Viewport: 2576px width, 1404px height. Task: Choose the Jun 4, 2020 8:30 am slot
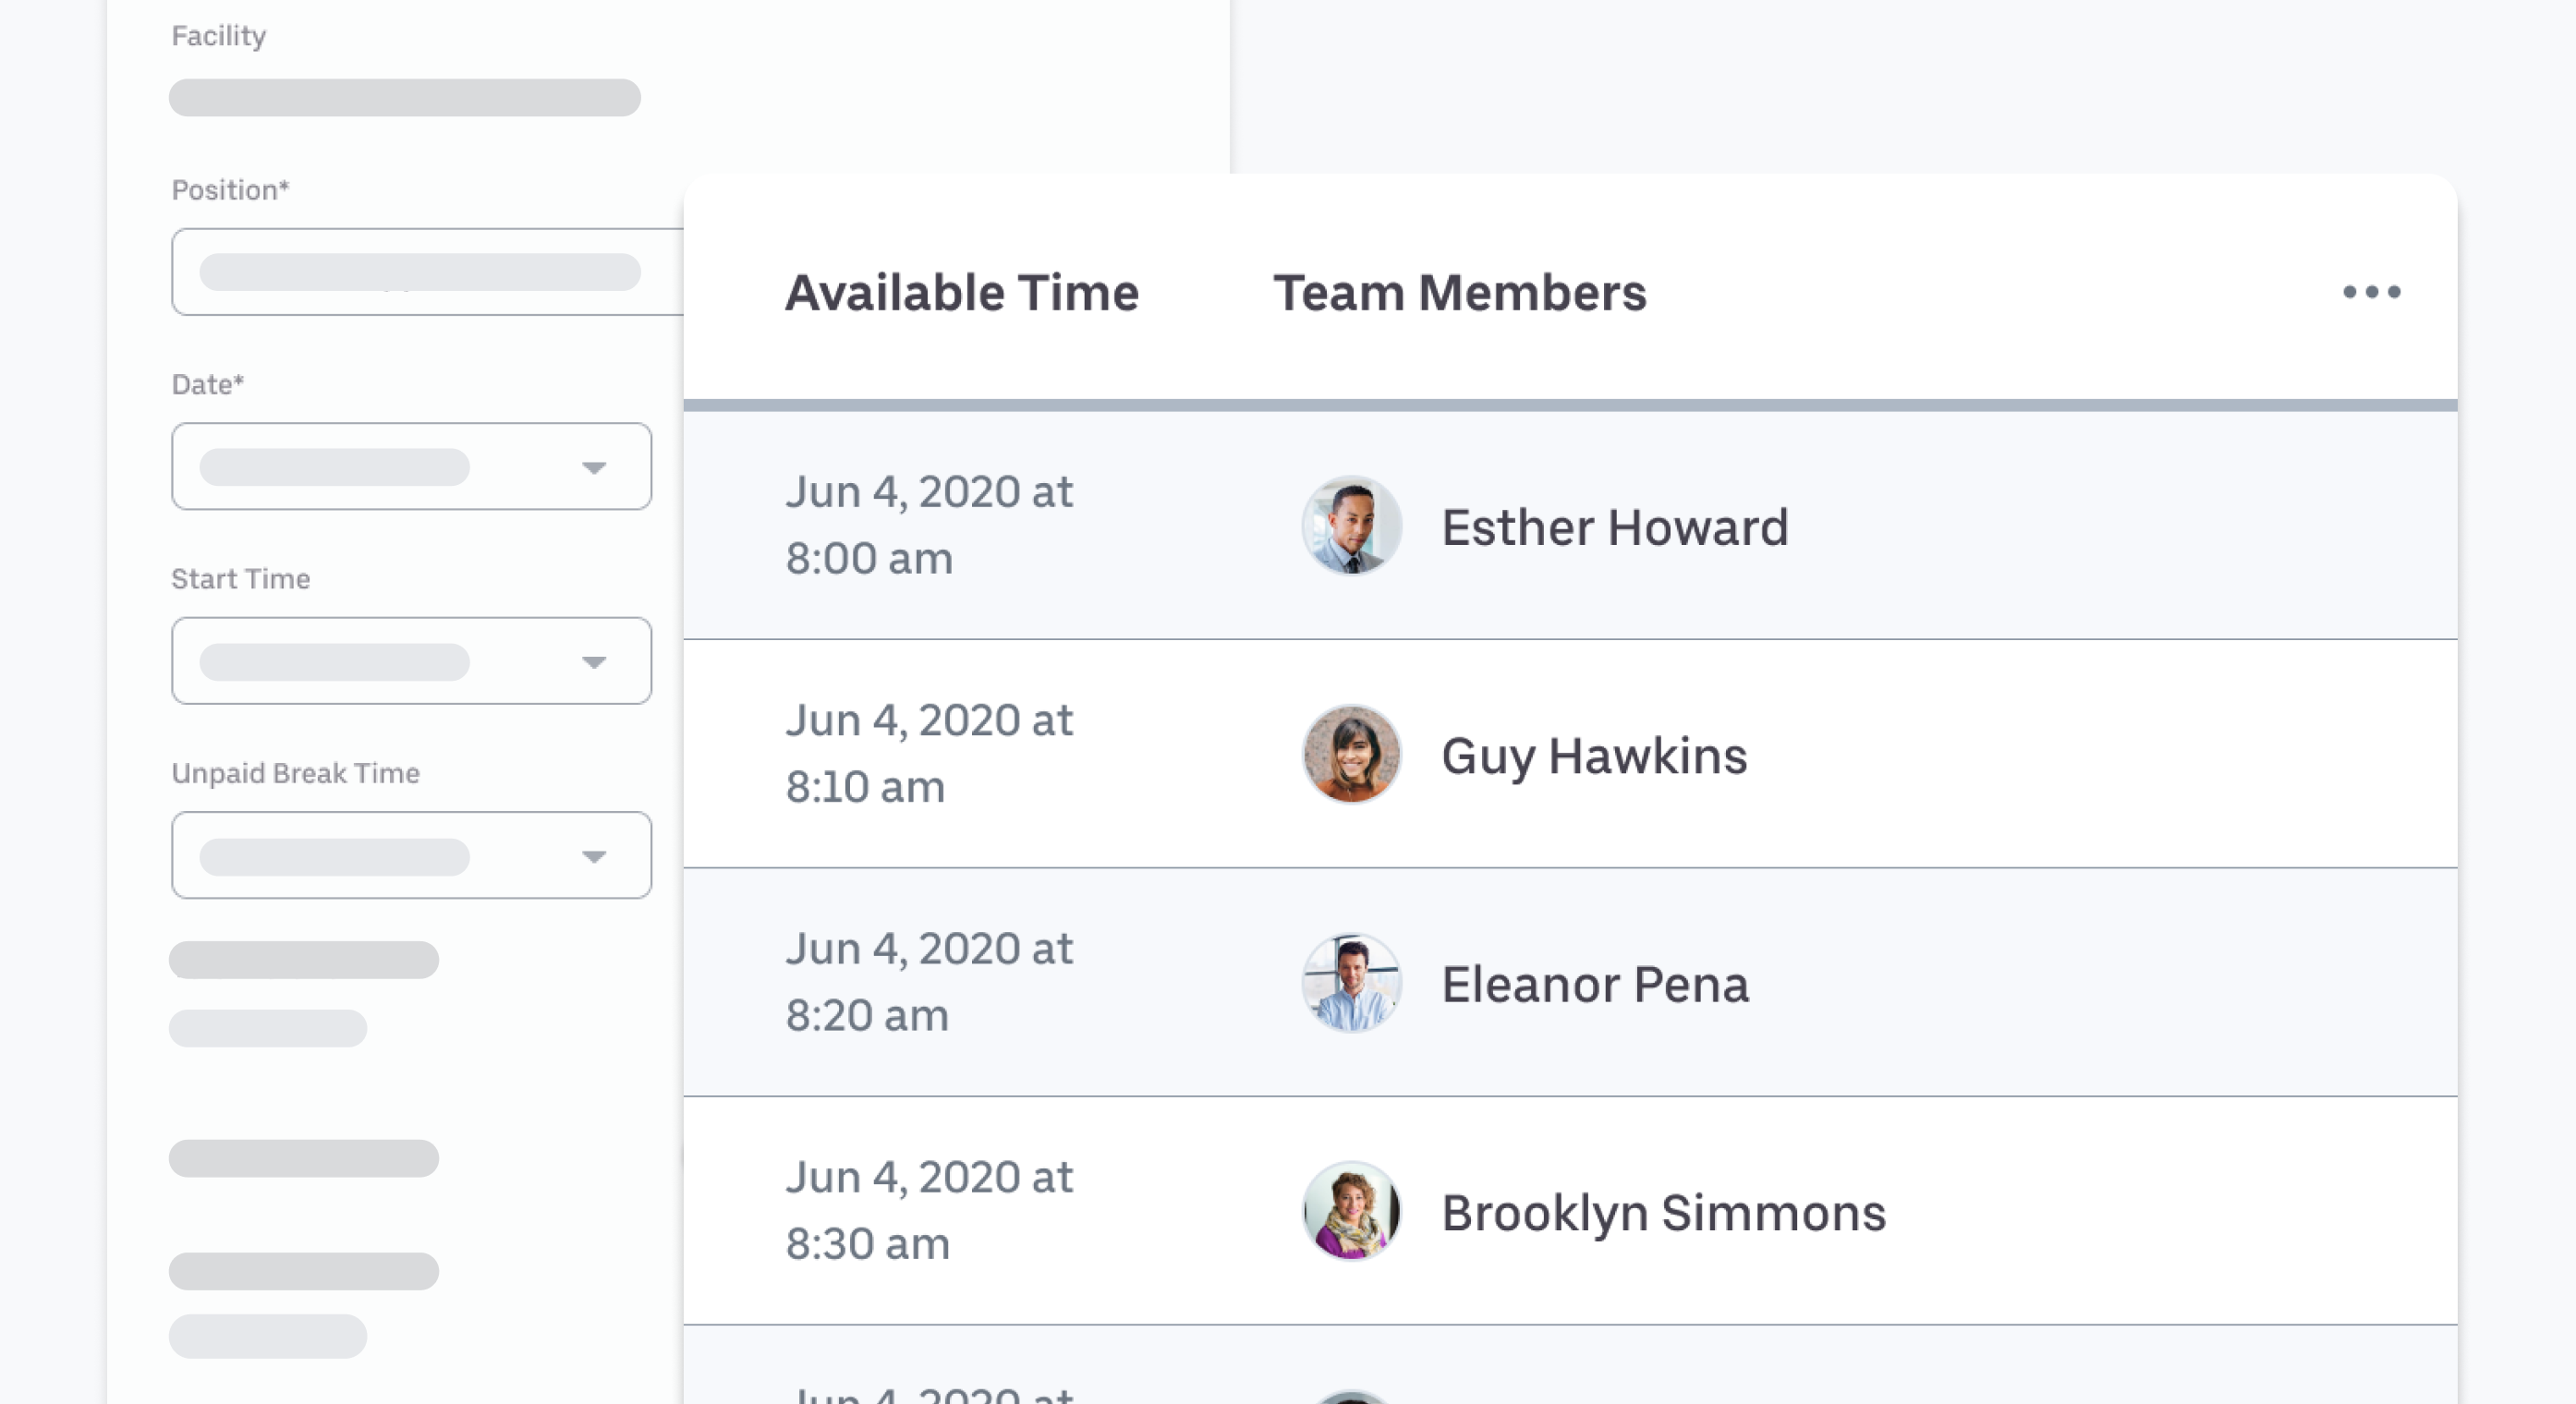click(929, 1210)
